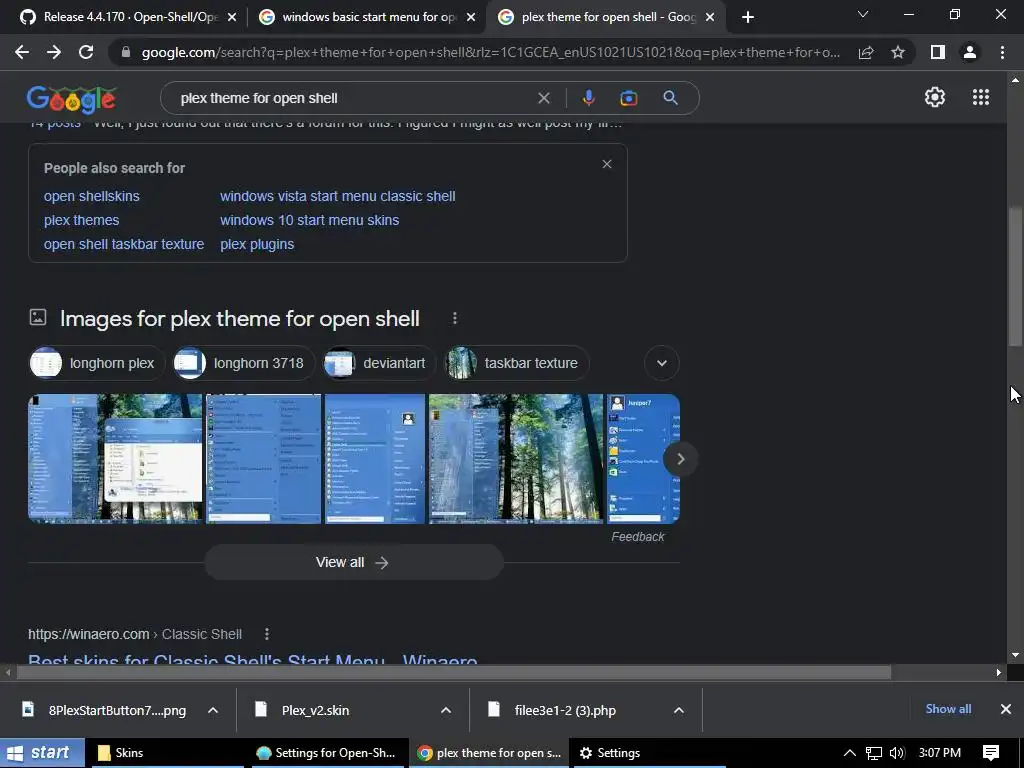Filter images by longhorn 3718 chip
This screenshot has height=768, width=1024.
[x=244, y=363]
